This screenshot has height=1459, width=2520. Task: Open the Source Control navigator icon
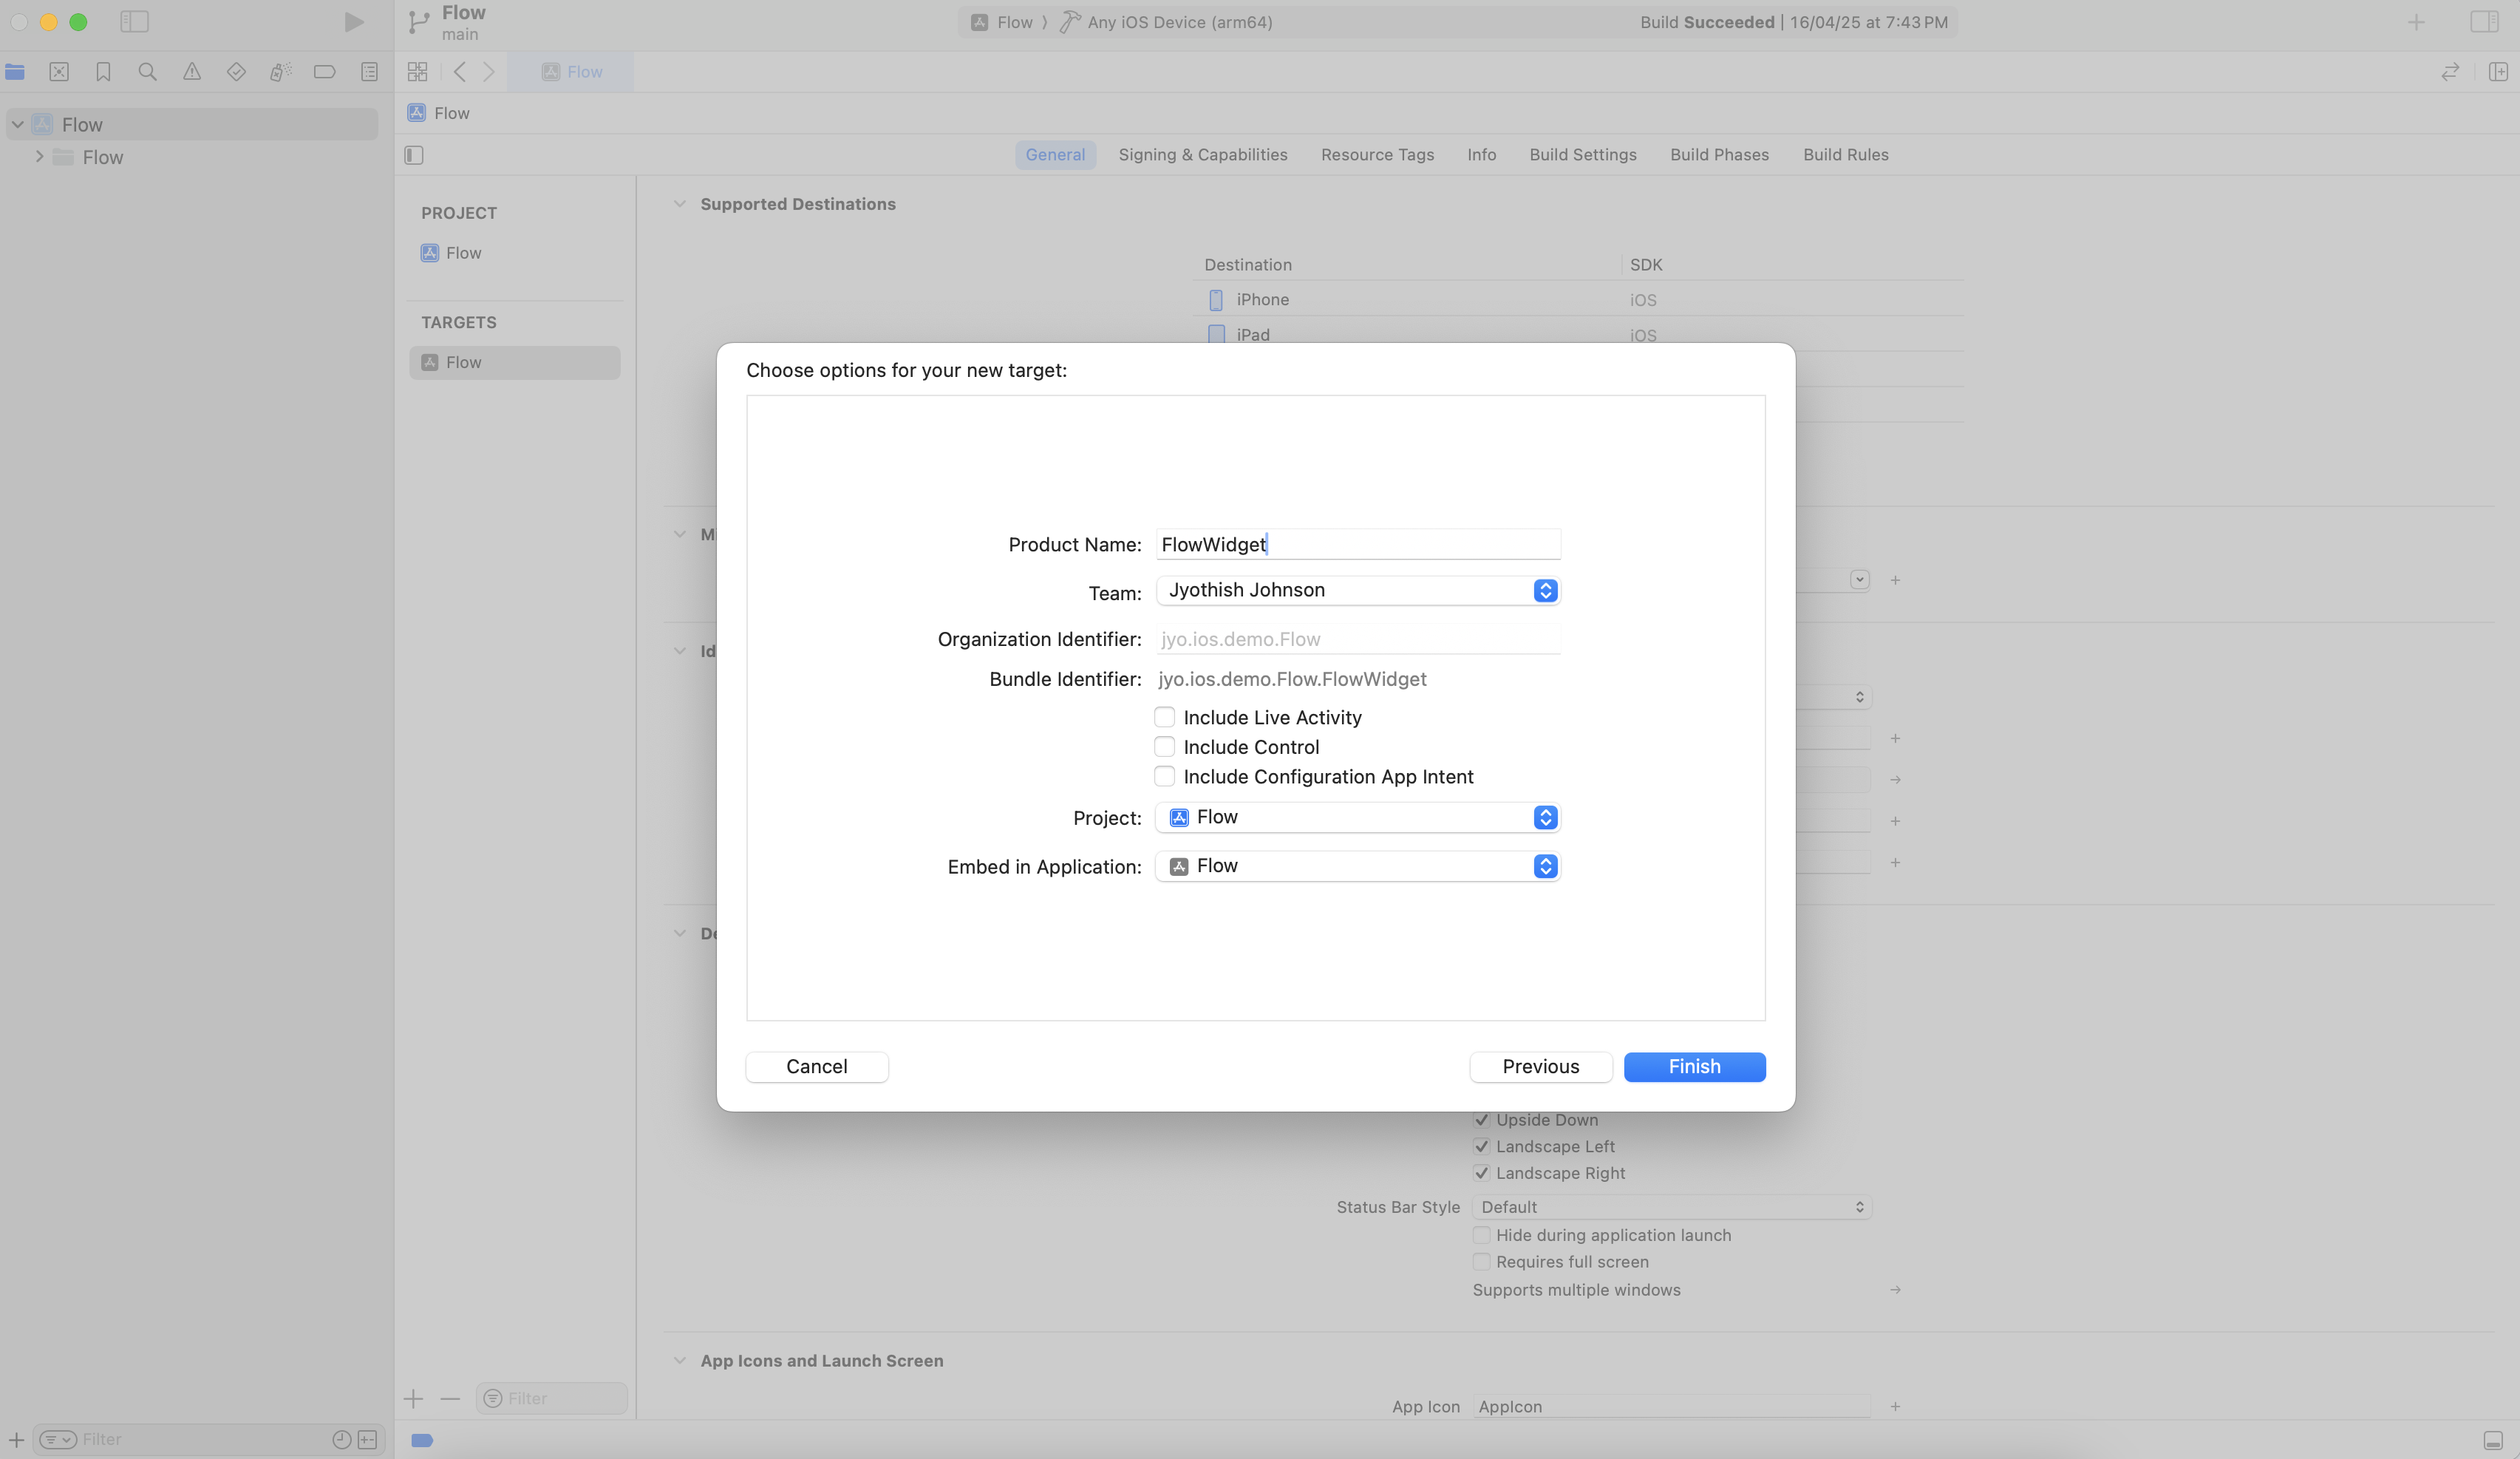[59, 72]
